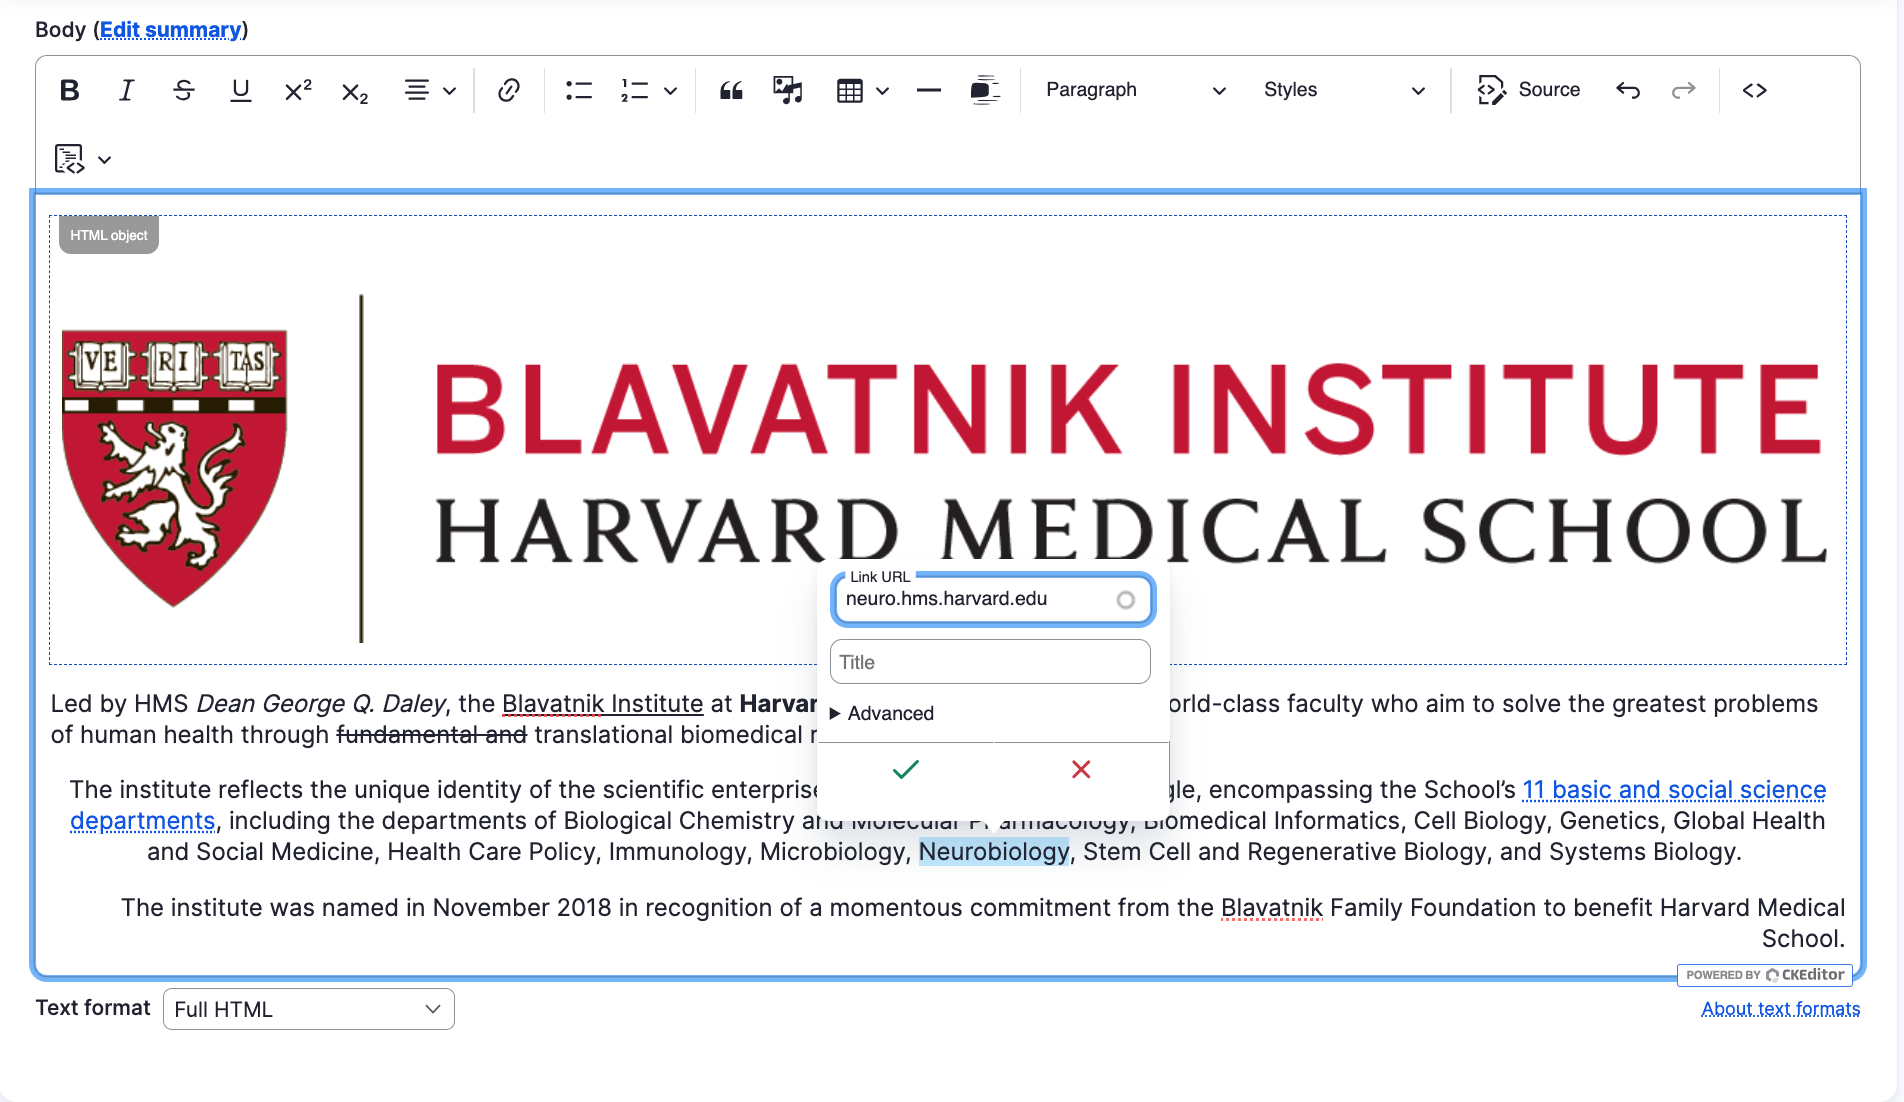This screenshot has width=1904, height=1102.
Task: Open About text formats link
Action: tap(1781, 1009)
